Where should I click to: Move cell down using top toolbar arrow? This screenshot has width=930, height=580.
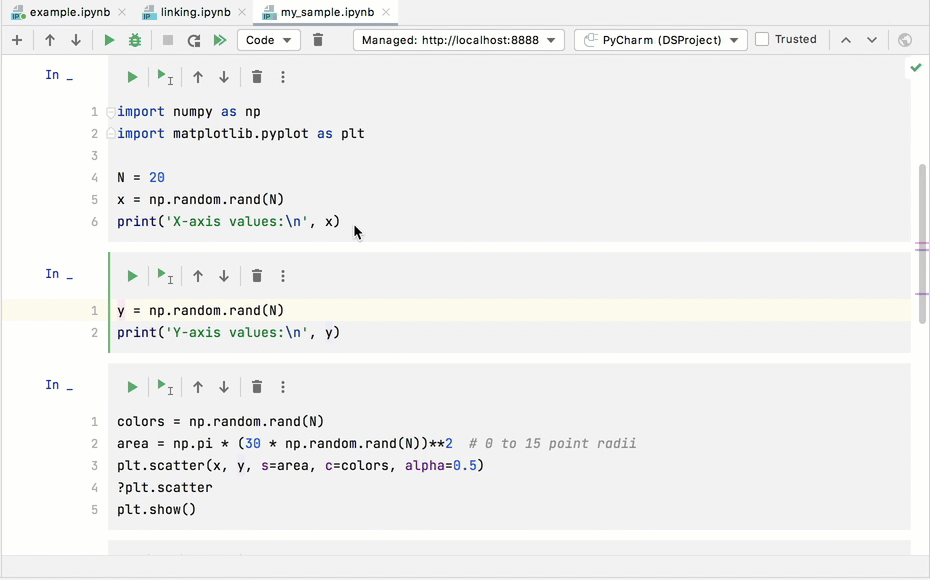click(x=76, y=40)
